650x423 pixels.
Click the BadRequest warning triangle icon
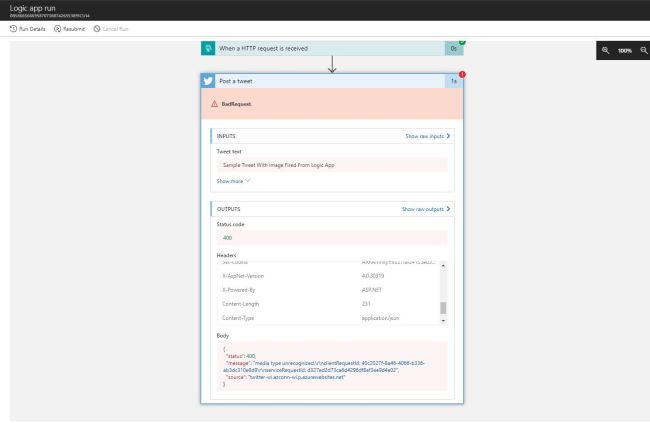[x=214, y=104]
